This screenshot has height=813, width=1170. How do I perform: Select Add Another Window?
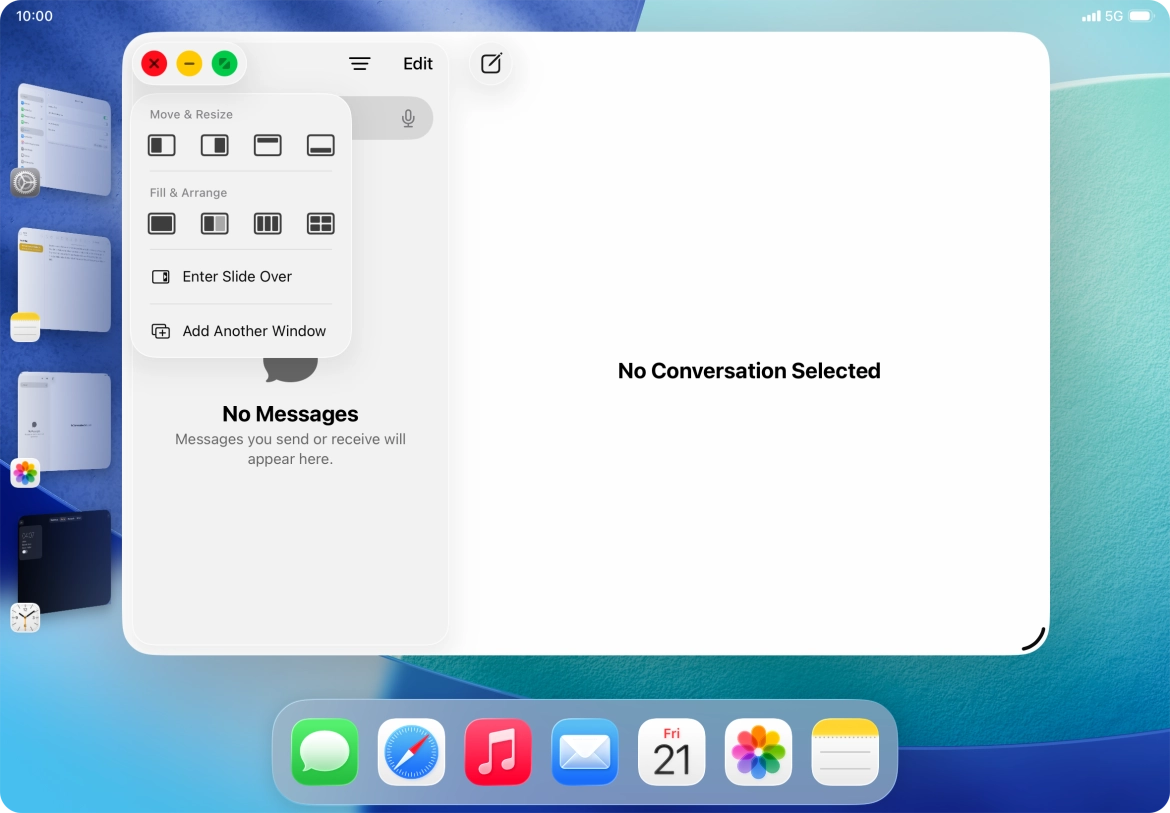pos(254,330)
